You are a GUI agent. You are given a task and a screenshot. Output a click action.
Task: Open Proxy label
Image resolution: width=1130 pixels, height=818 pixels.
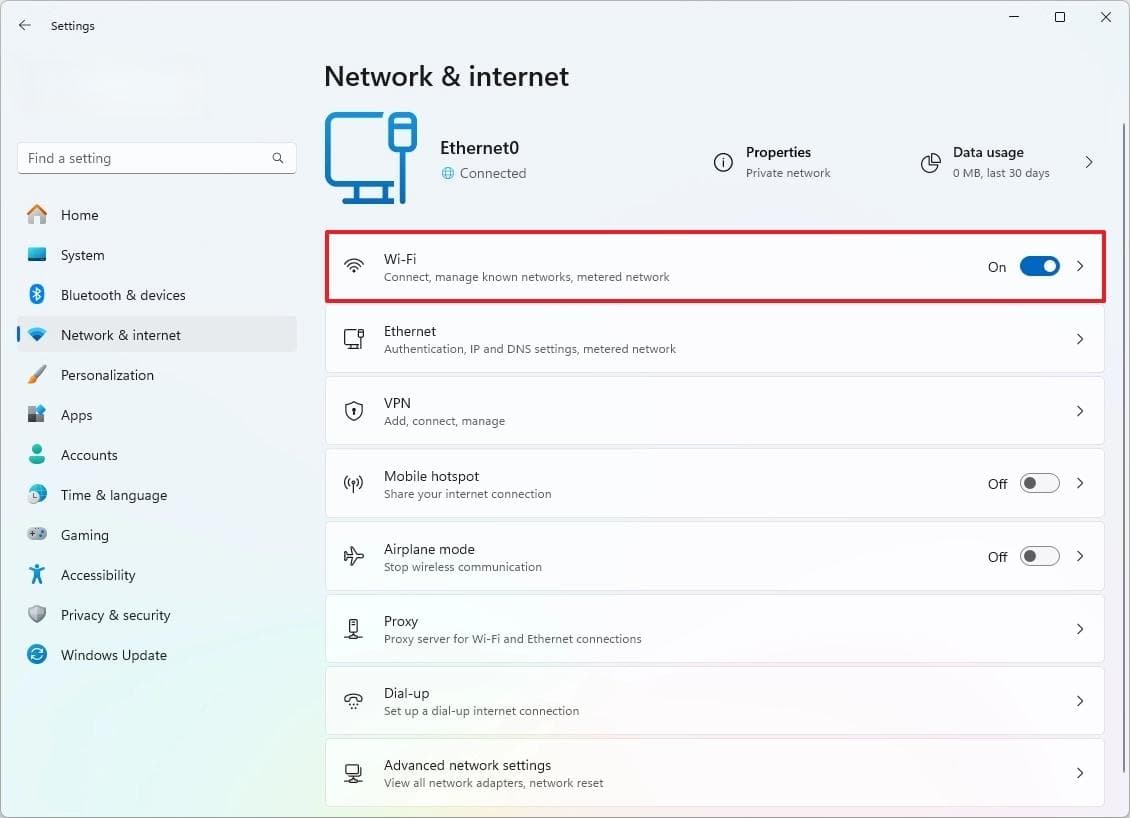coord(401,621)
